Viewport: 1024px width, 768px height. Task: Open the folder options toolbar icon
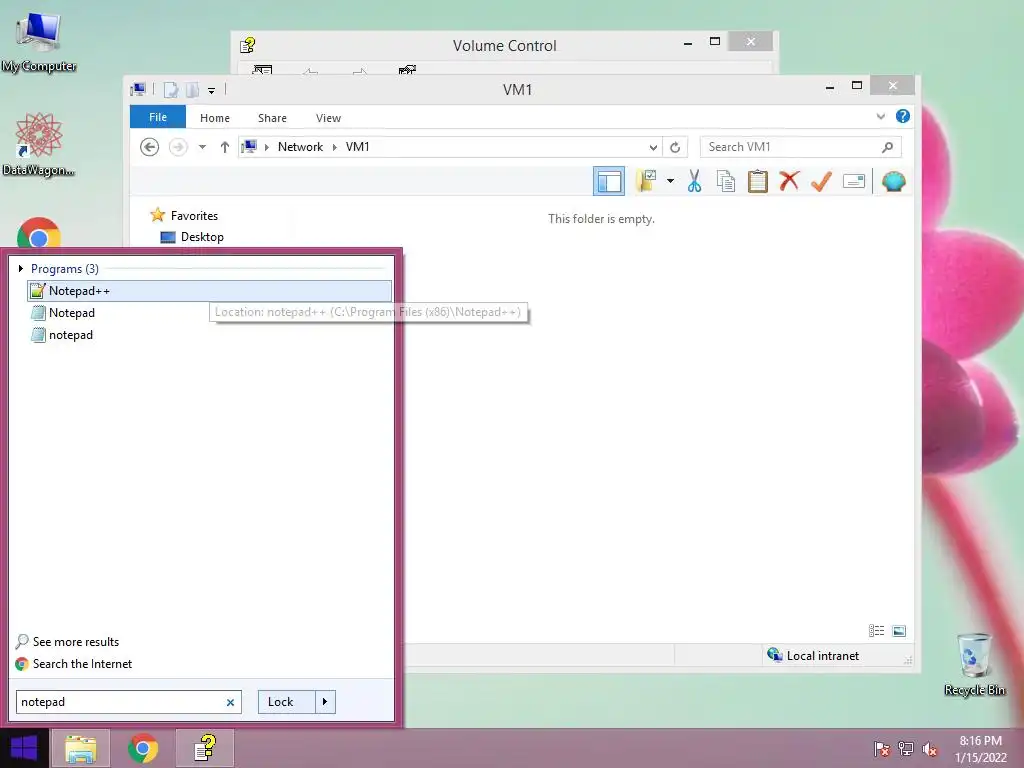coord(646,181)
